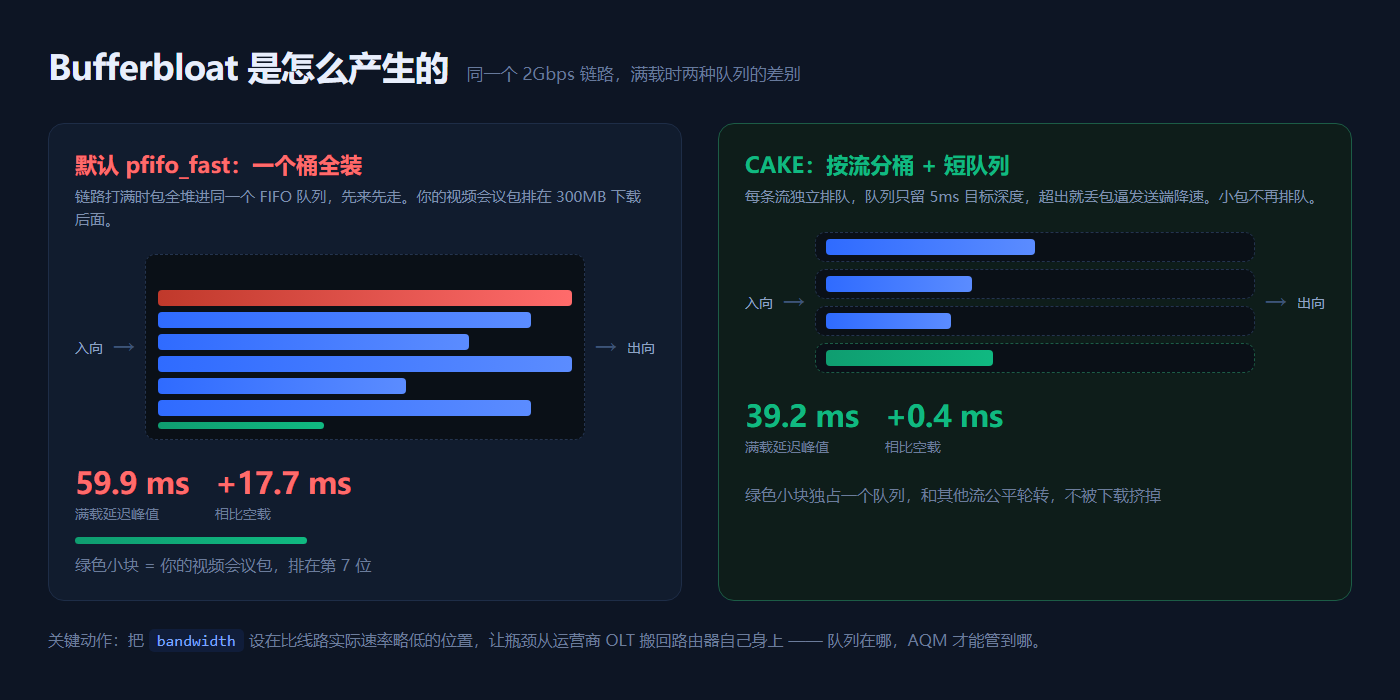
Task: Click the "出向" label in CAKE card
Action: pyautogui.click(x=1311, y=303)
